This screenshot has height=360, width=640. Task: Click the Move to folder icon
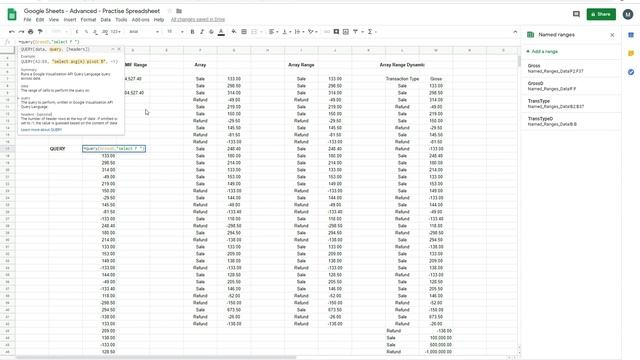[179, 11]
